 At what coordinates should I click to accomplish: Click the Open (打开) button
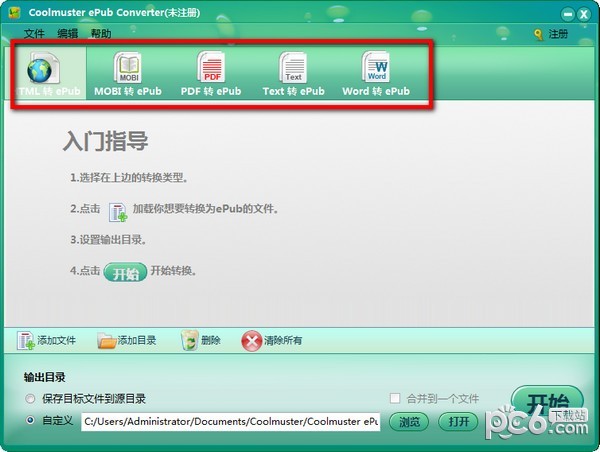point(458,422)
